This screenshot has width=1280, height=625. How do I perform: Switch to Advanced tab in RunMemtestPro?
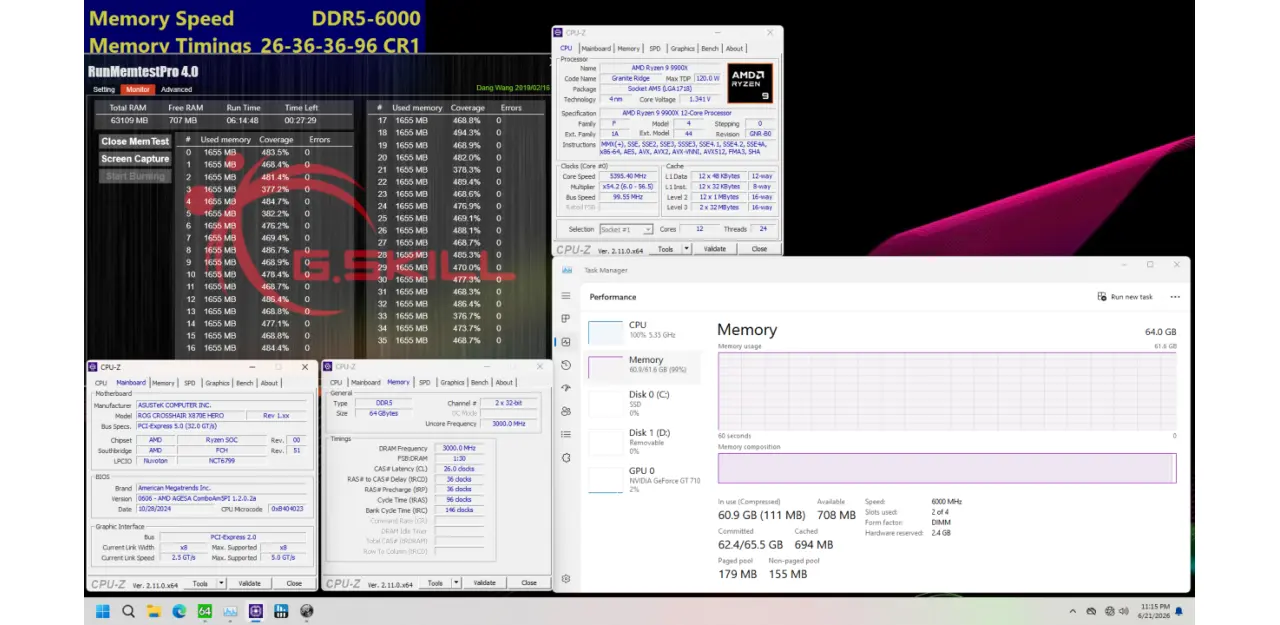[176, 89]
